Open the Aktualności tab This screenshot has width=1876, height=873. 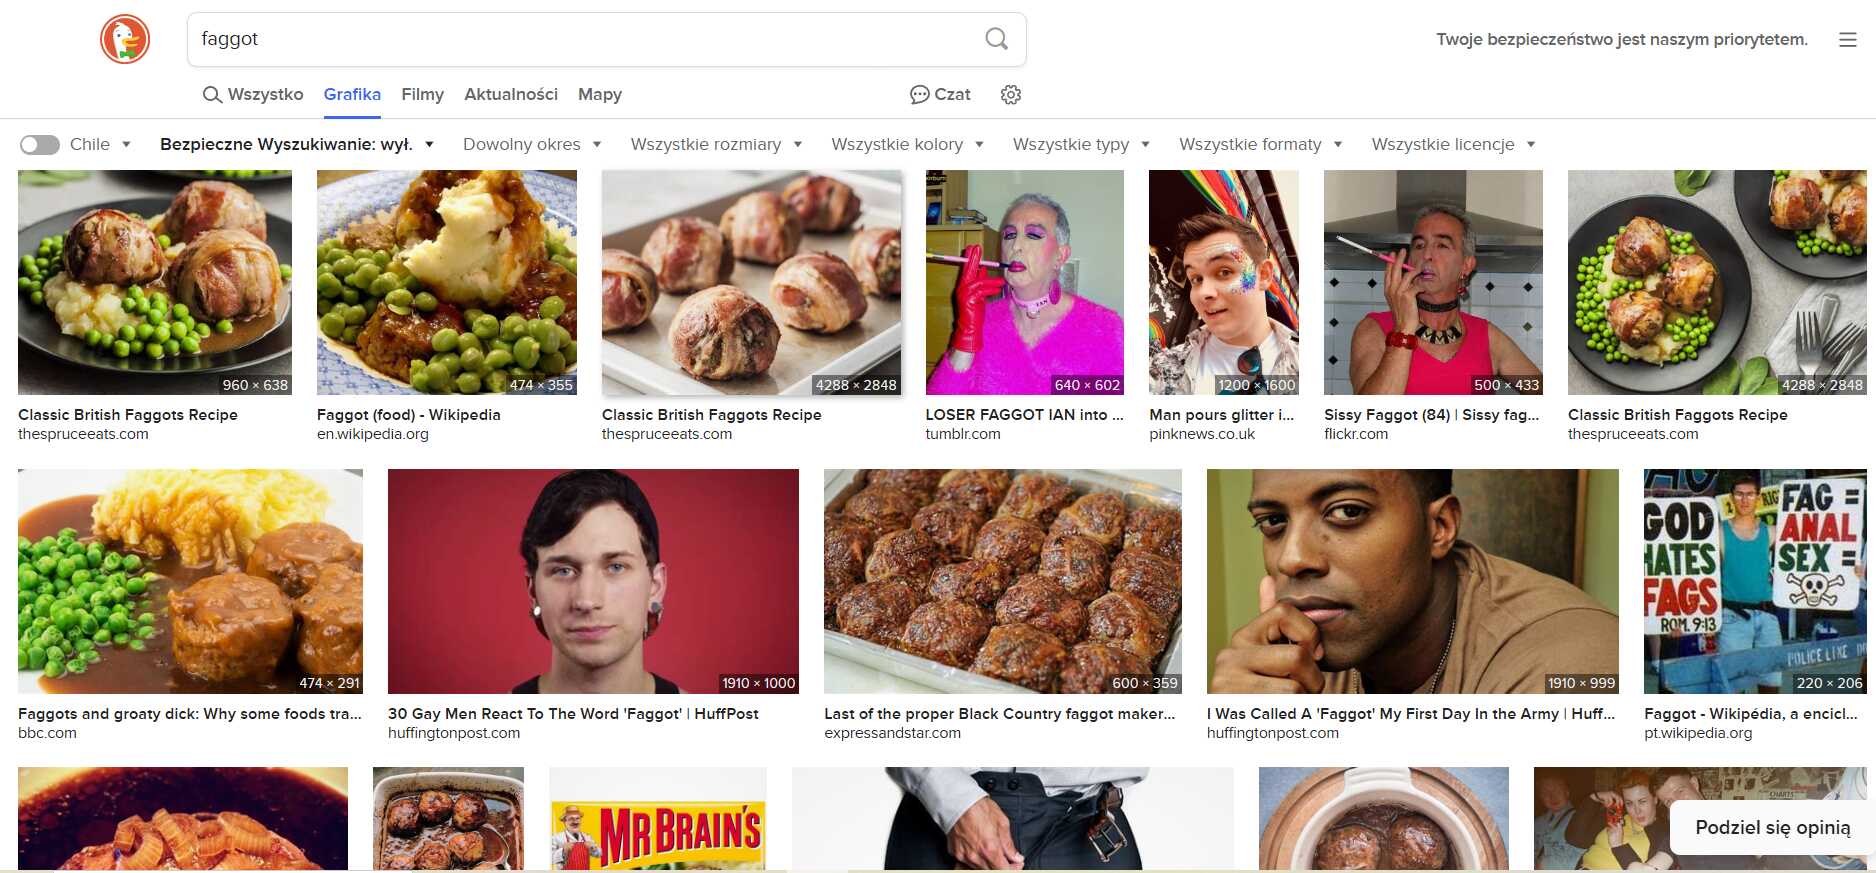click(x=511, y=94)
